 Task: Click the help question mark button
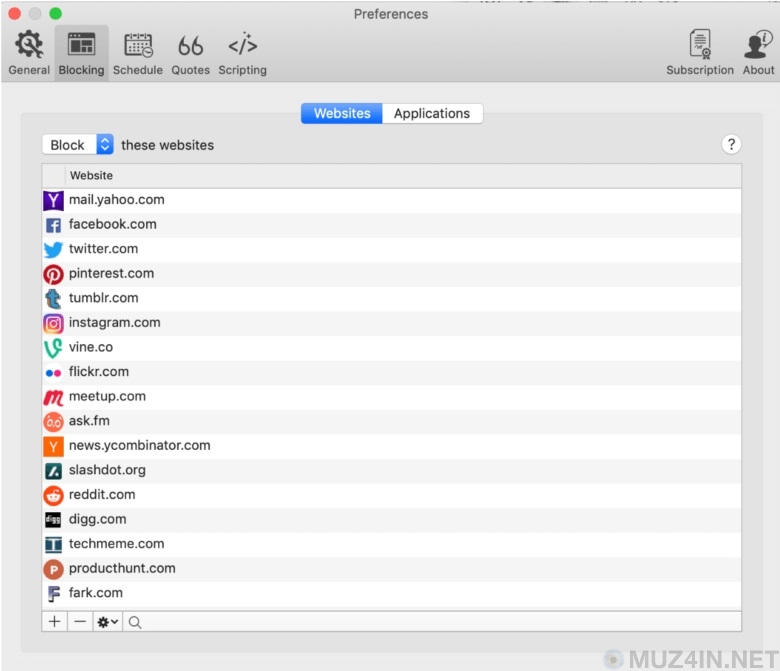[731, 145]
